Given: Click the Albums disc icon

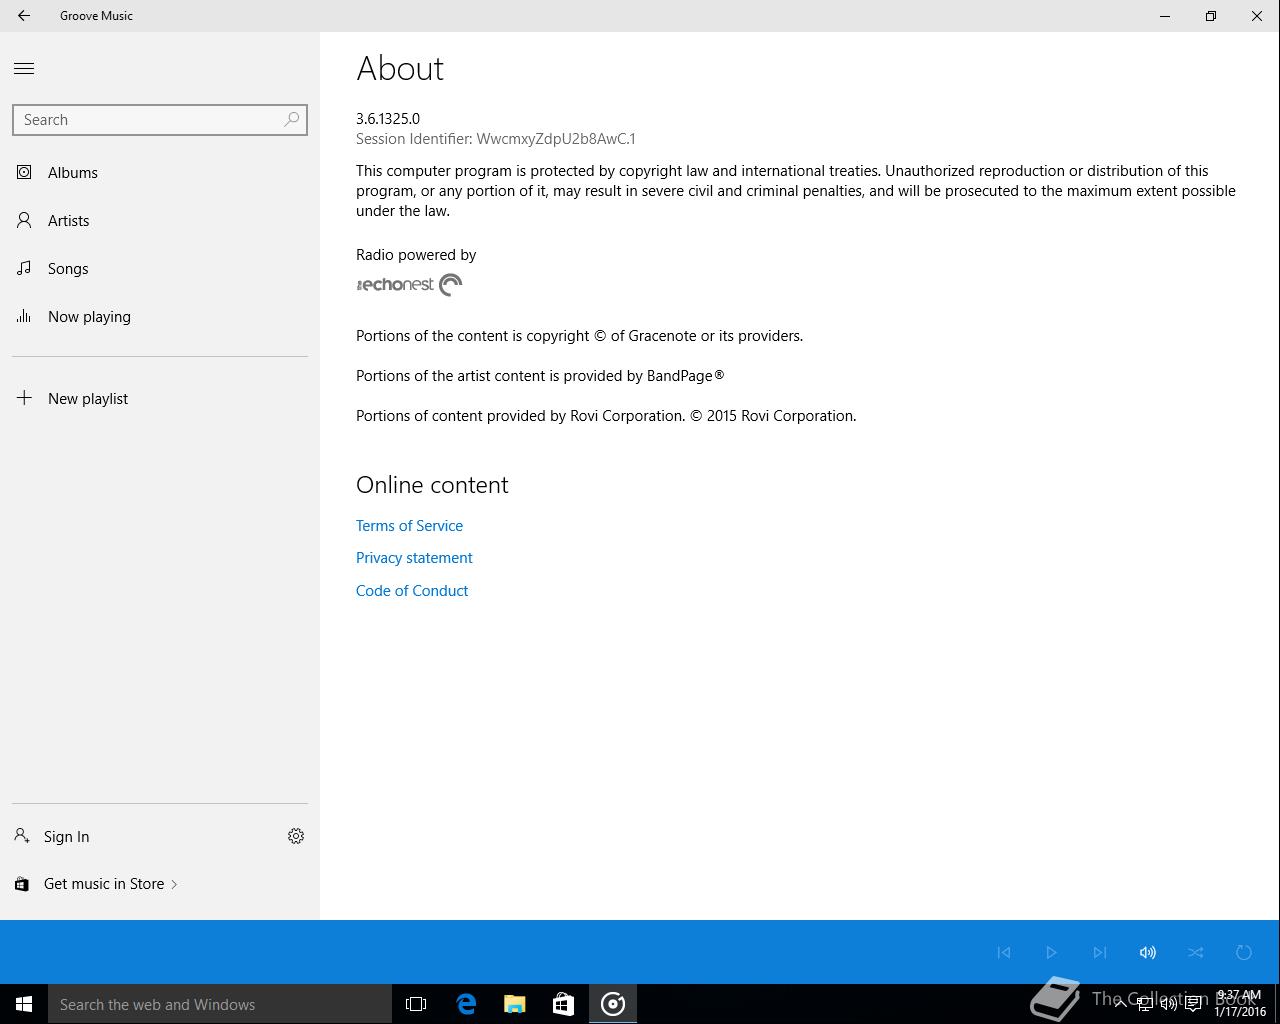Looking at the screenshot, I should click(x=24, y=173).
